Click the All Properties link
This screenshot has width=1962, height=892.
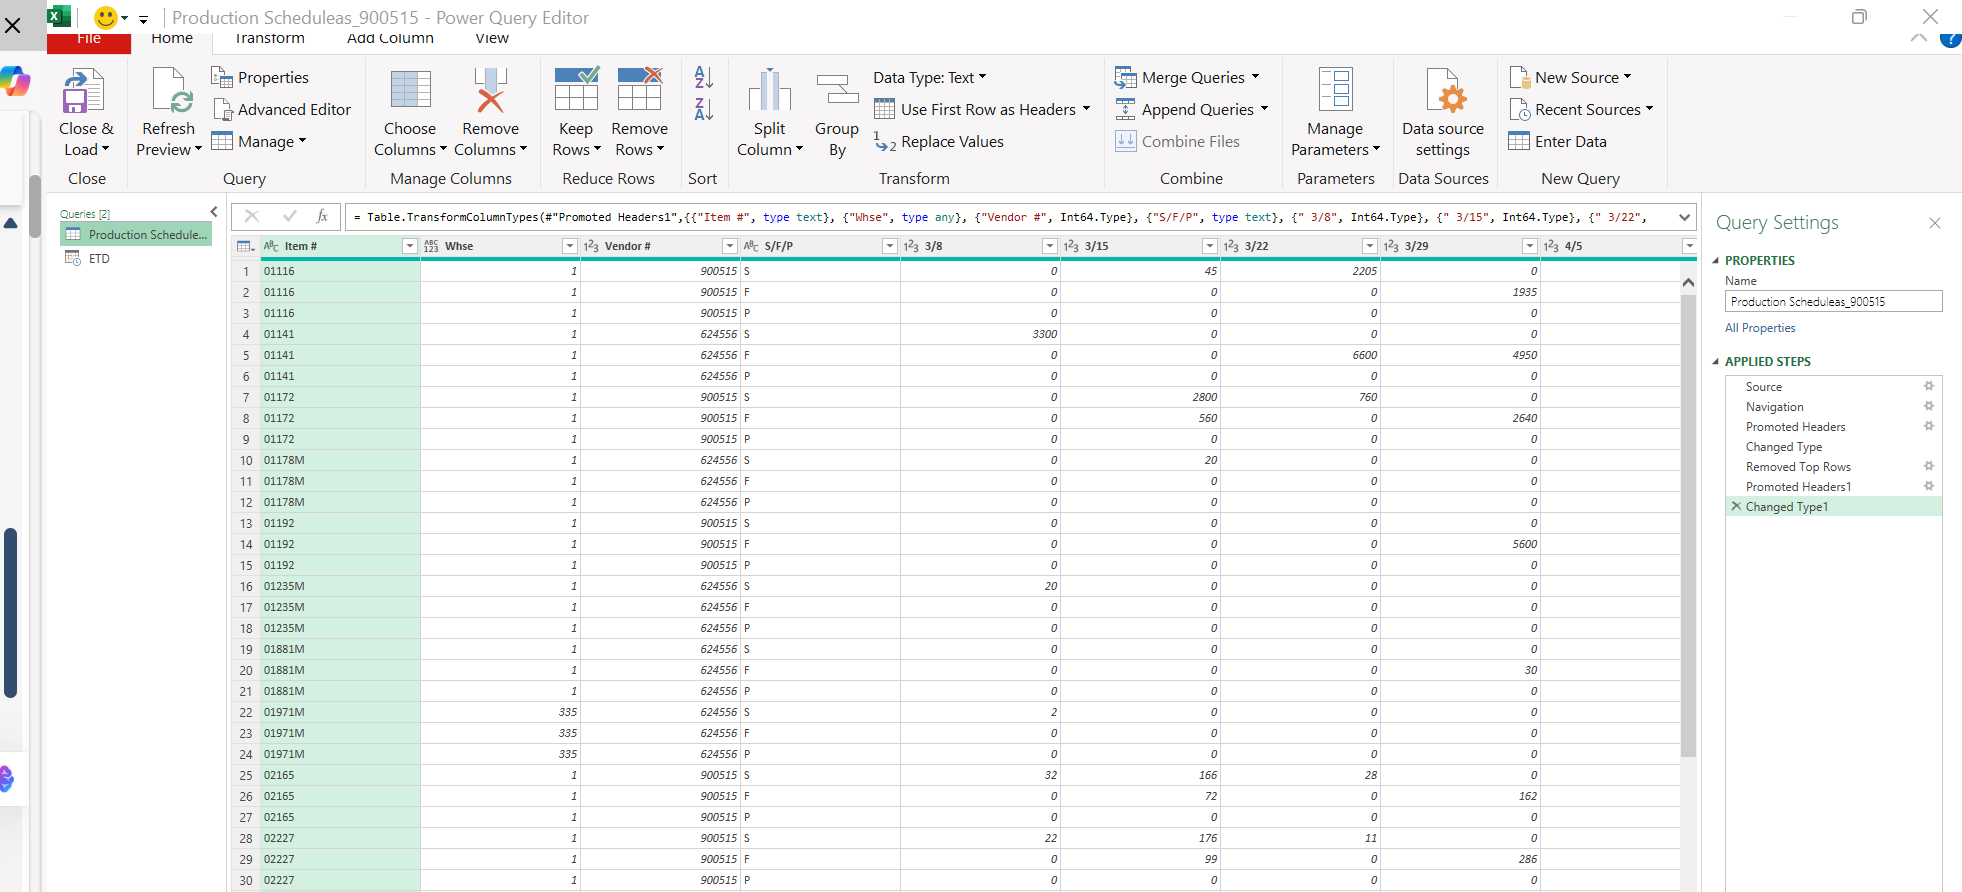(1759, 328)
